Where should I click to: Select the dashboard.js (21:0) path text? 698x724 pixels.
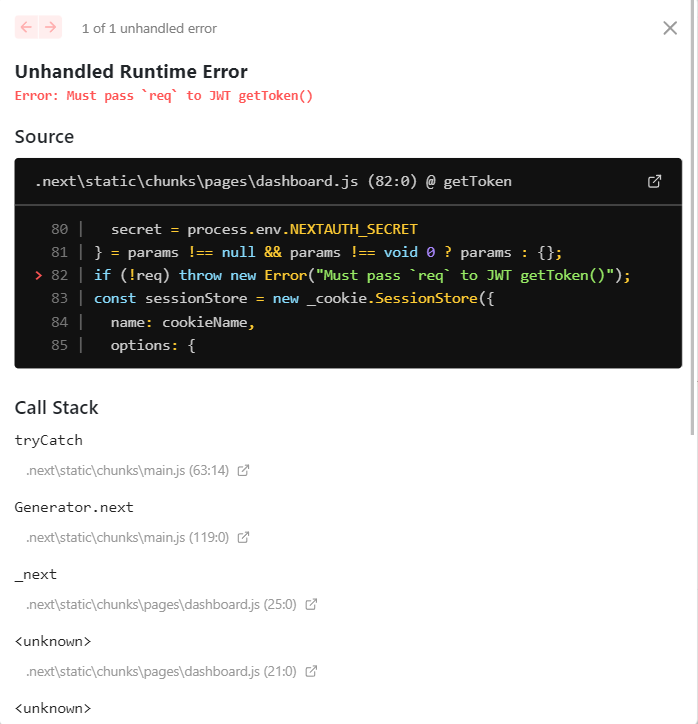click(x=161, y=671)
